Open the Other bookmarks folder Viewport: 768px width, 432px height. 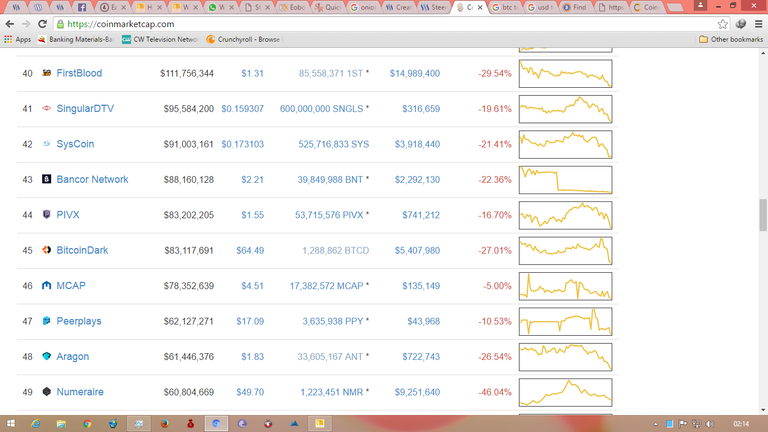(x=731, y=39)
